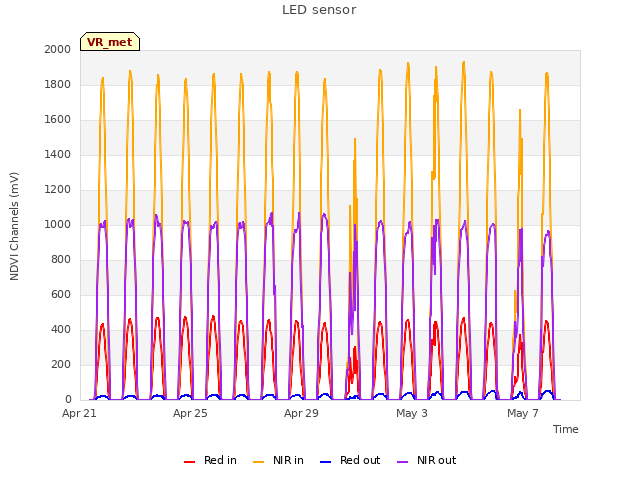Select the 'NIR in' legend entry
640x480 pixels.
tap(278, 460)
